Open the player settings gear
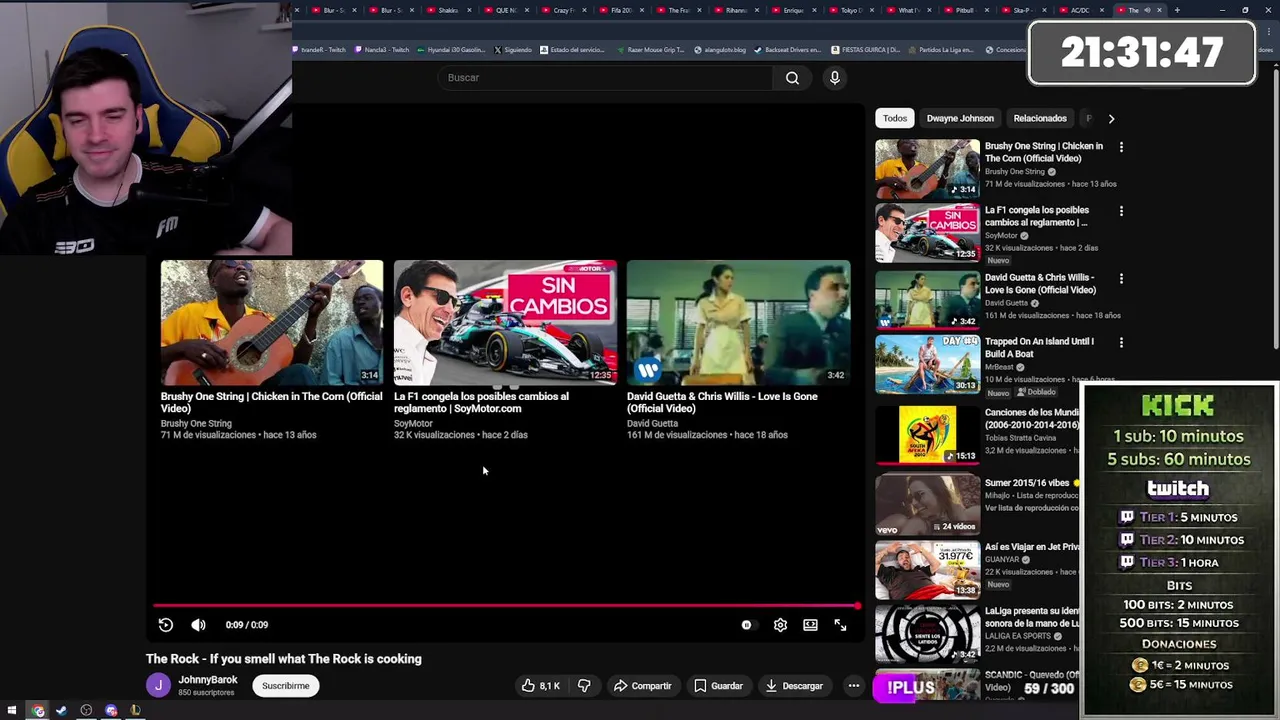This screenshot has width=1280, height=720. click(780, 625)
